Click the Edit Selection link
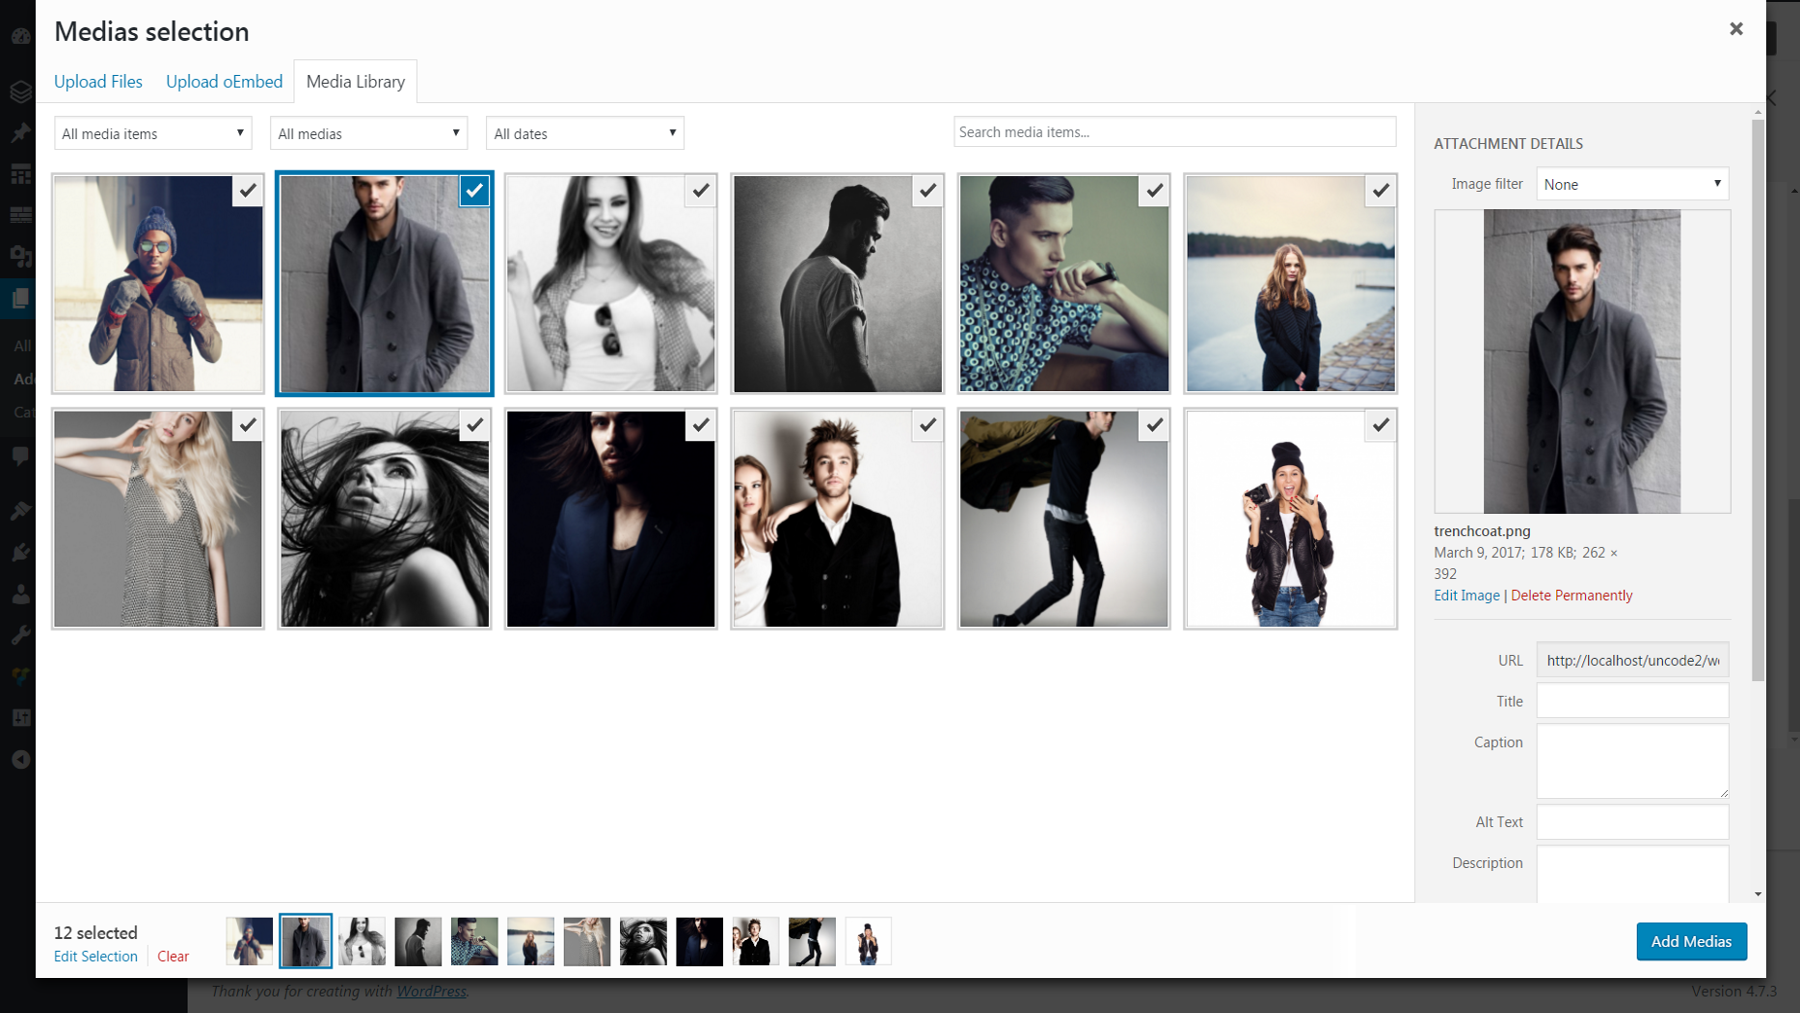1800x1013 pixels. pyautogui.click(x=96, y=956)
